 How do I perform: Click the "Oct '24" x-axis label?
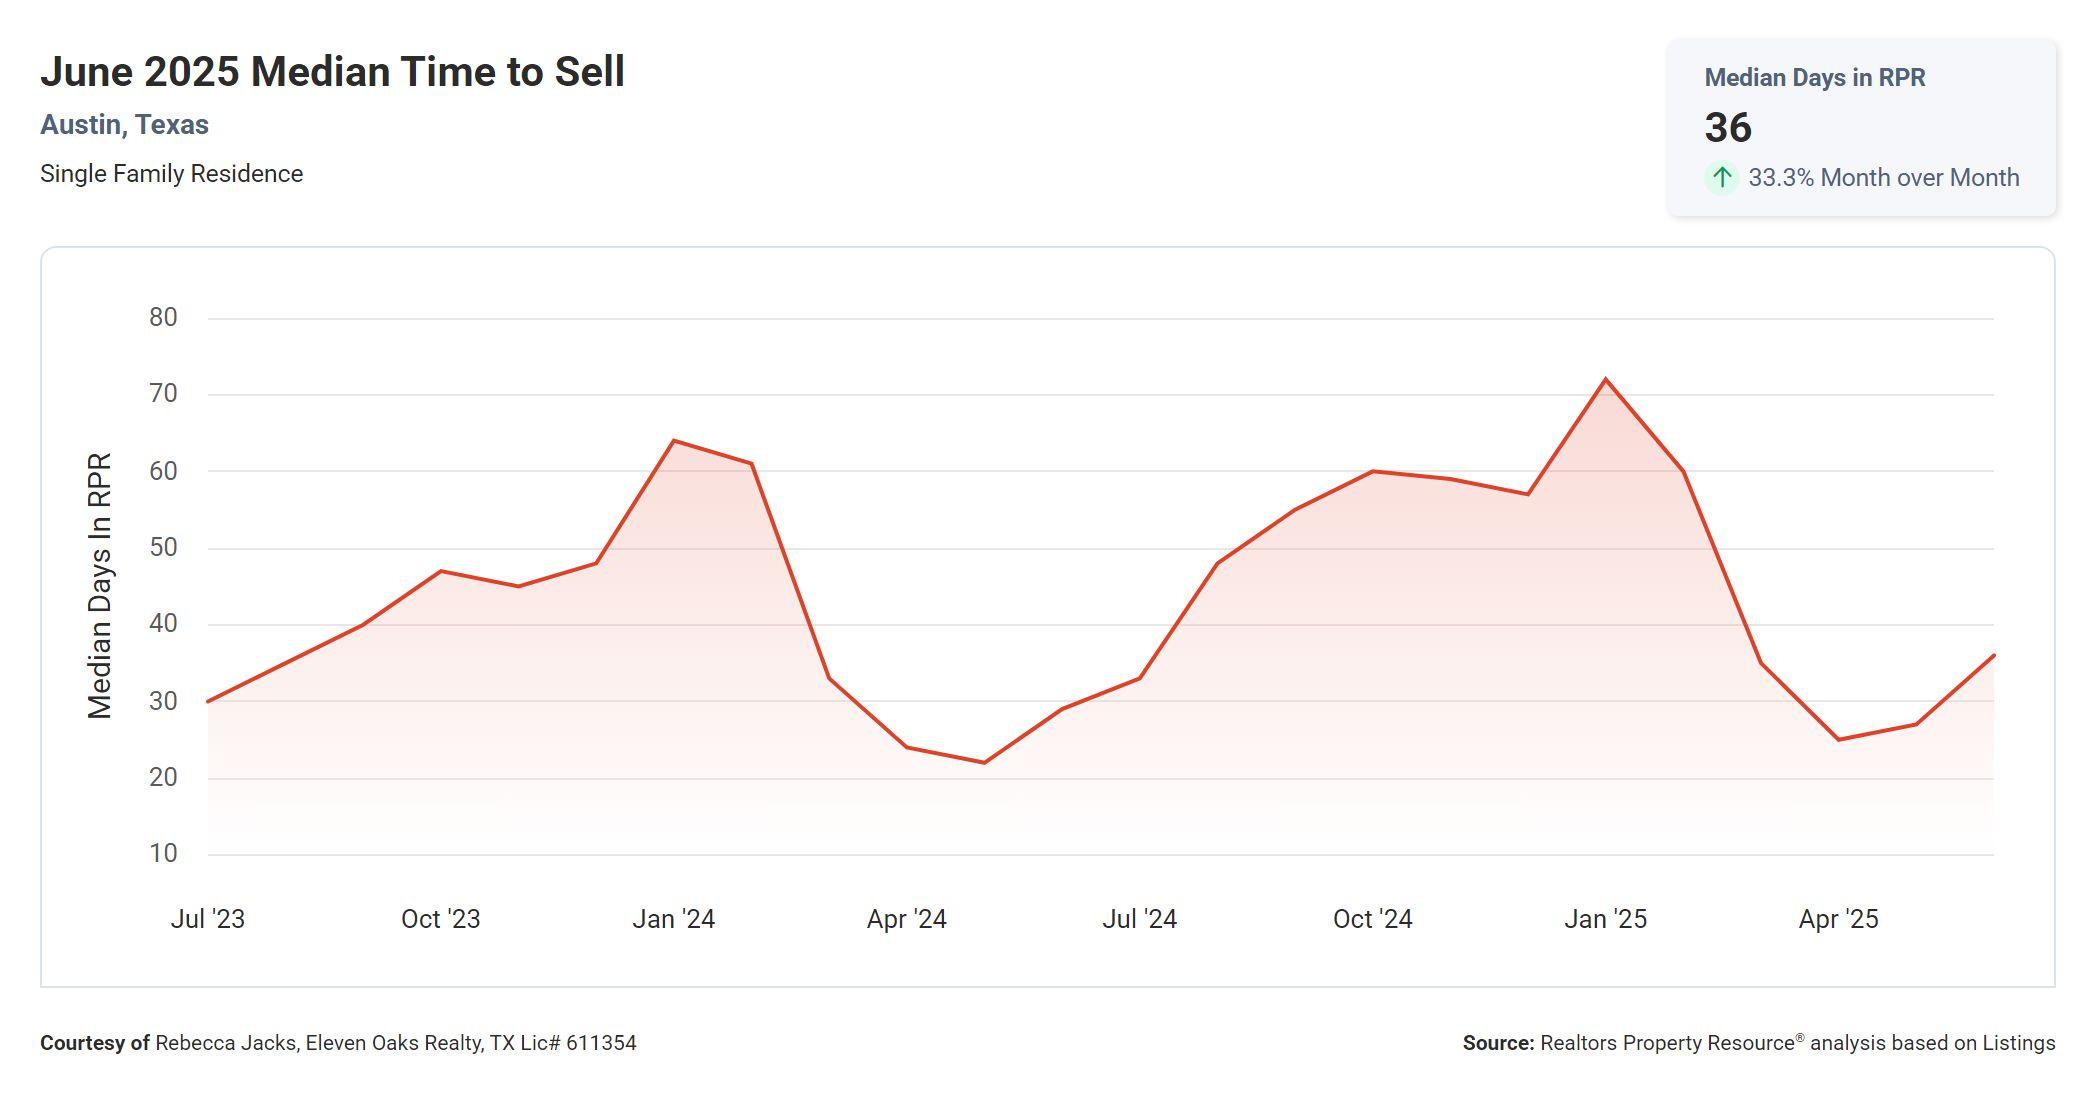click(1372, 919)
